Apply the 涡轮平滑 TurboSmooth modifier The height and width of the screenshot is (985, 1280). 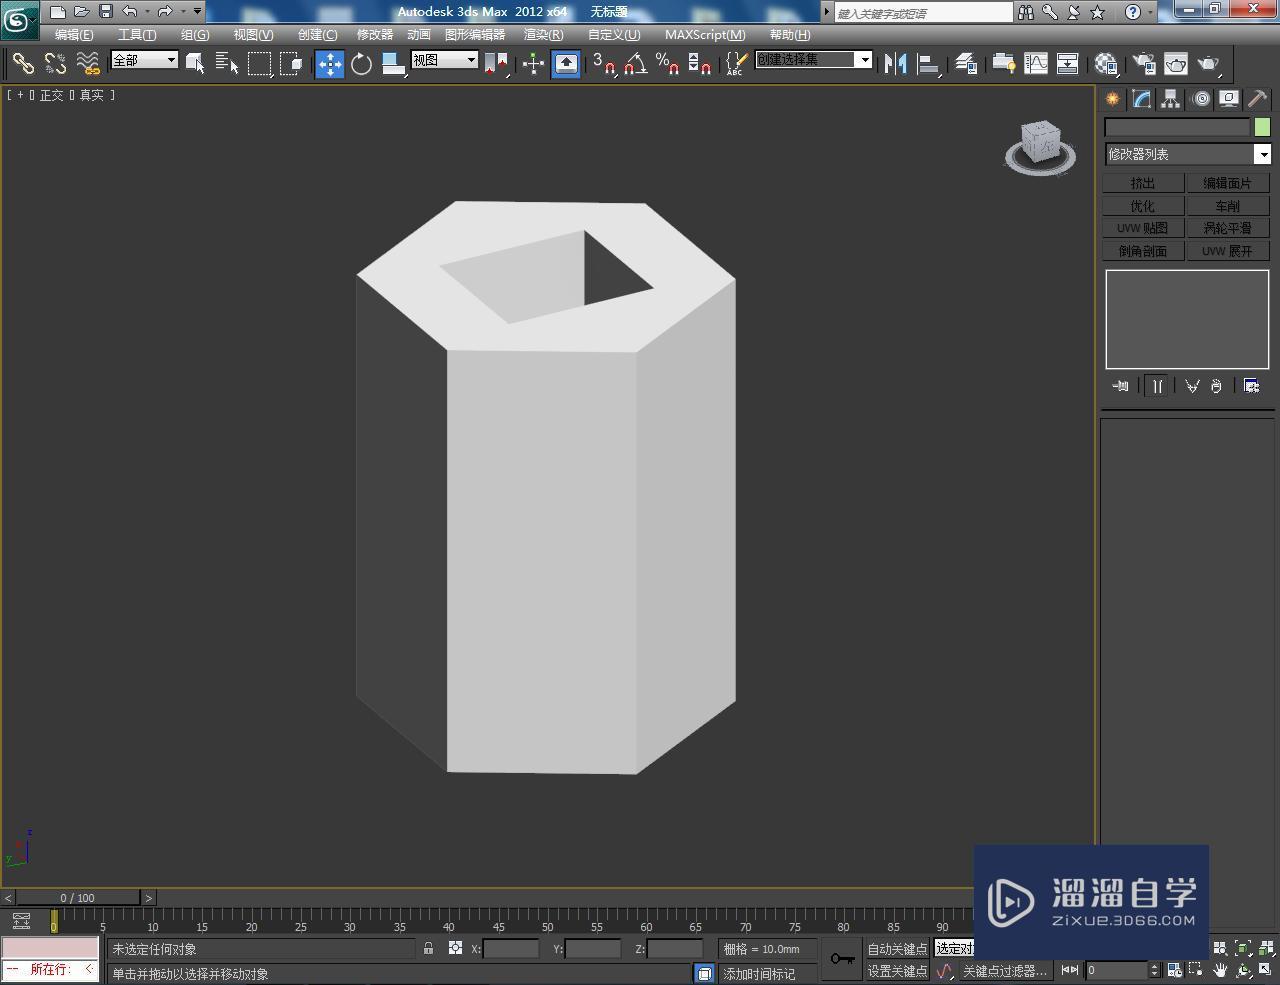[x=1228, y=227]
